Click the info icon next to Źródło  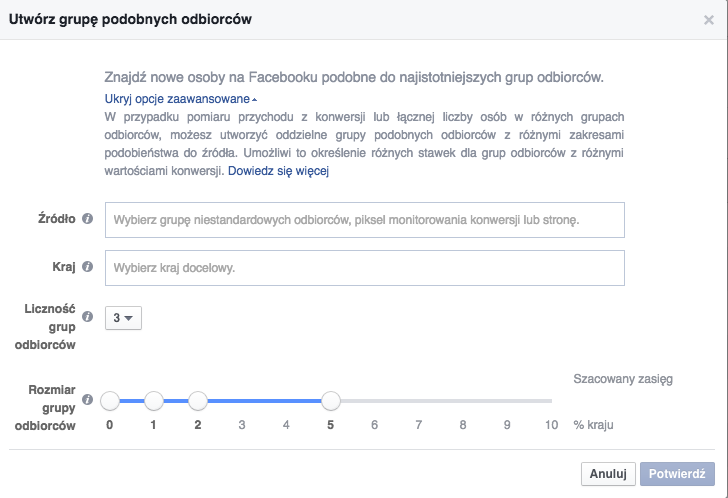click(x=88, y=219)
